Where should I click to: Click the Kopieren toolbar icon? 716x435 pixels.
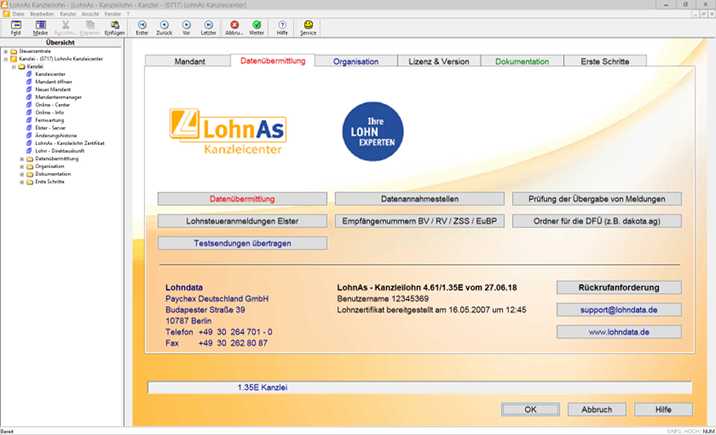[x=90, y=25]
